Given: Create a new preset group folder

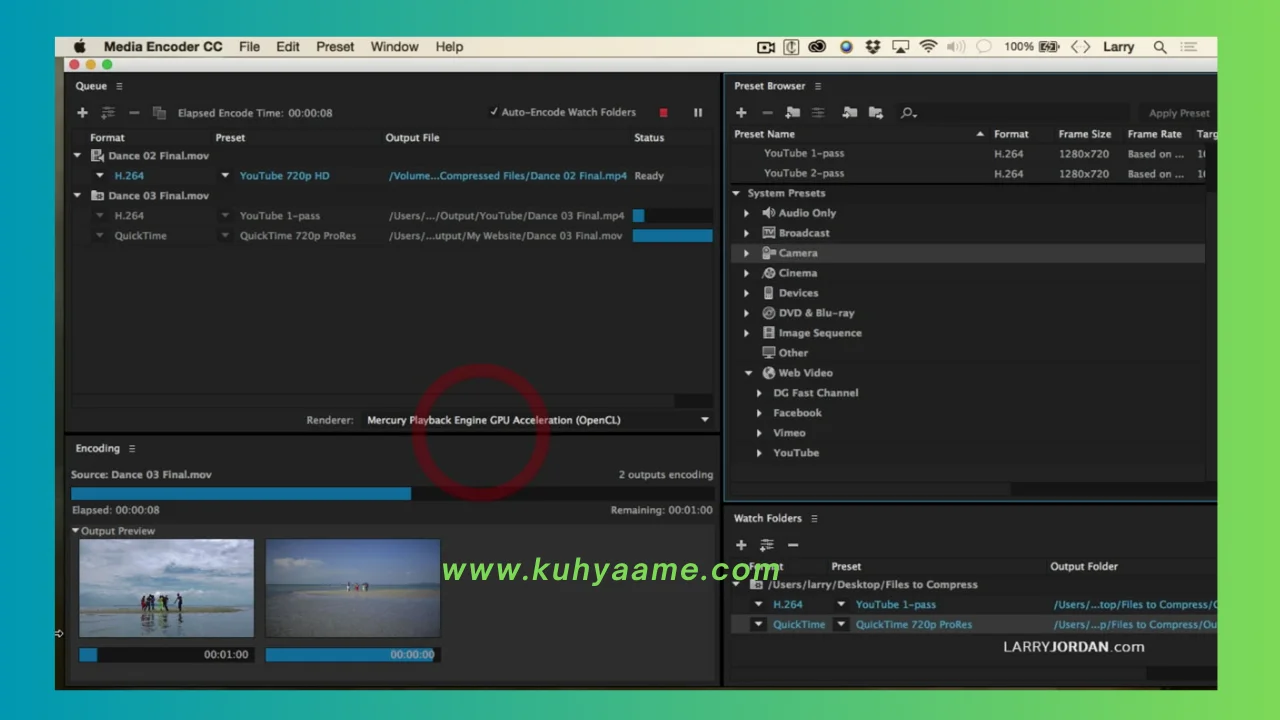Looking at the screenshot, I should [x=793, y=113].
